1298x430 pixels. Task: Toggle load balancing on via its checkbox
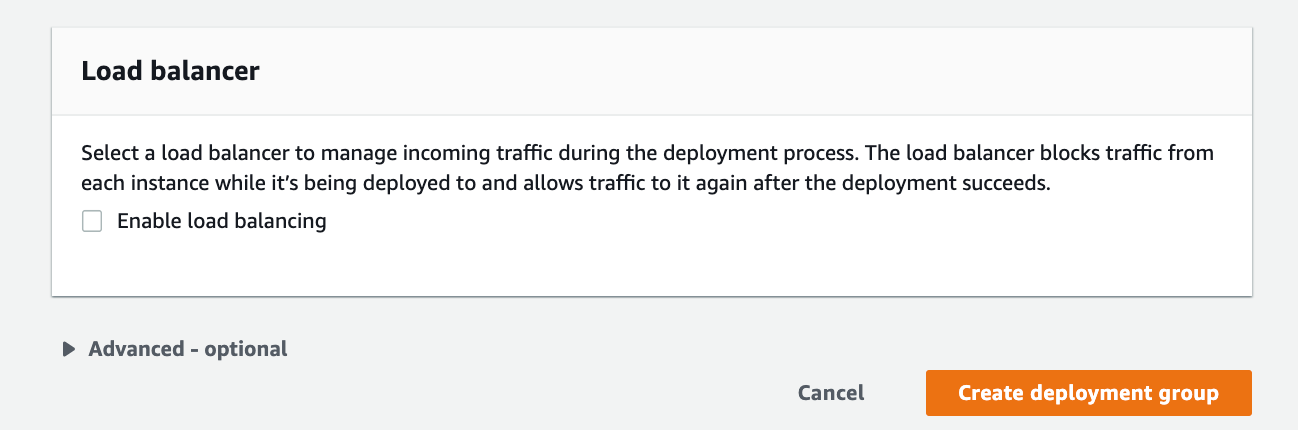(92, 221)
